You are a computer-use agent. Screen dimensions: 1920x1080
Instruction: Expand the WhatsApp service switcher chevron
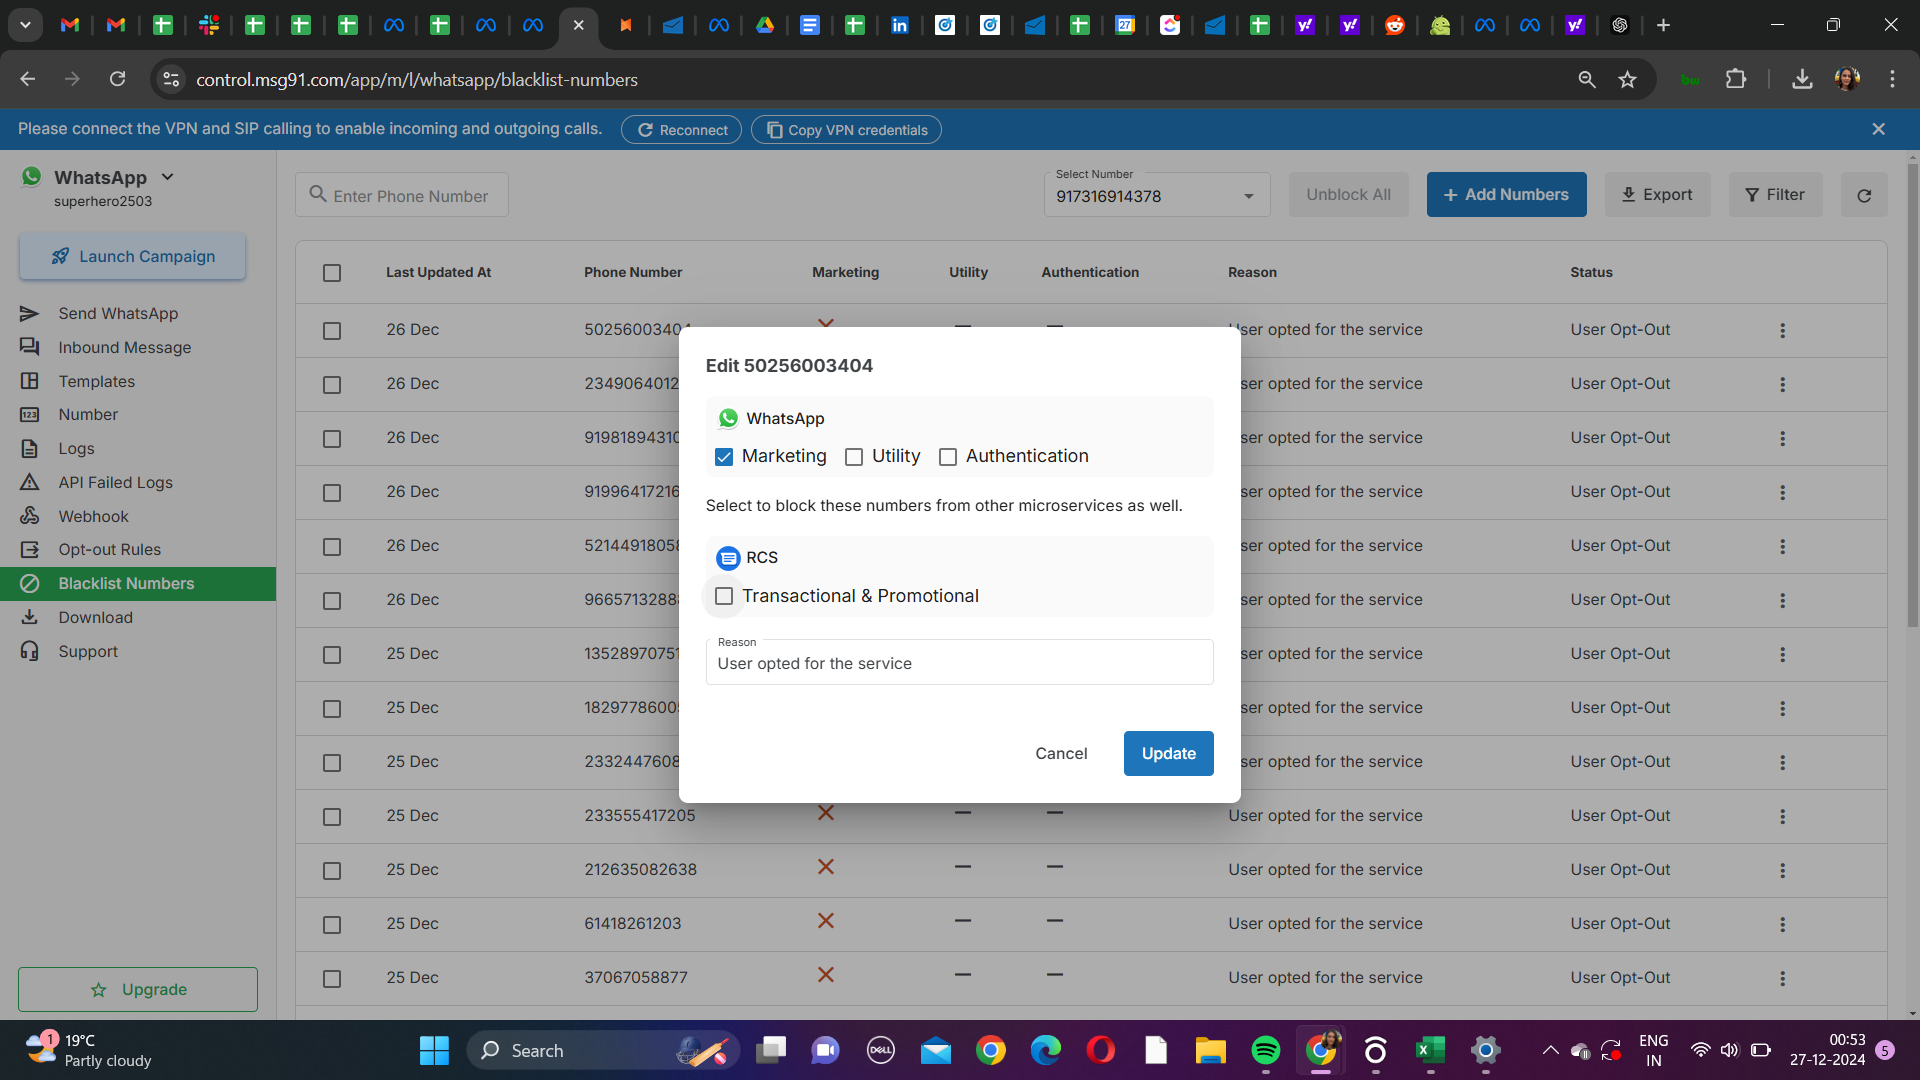168,177
